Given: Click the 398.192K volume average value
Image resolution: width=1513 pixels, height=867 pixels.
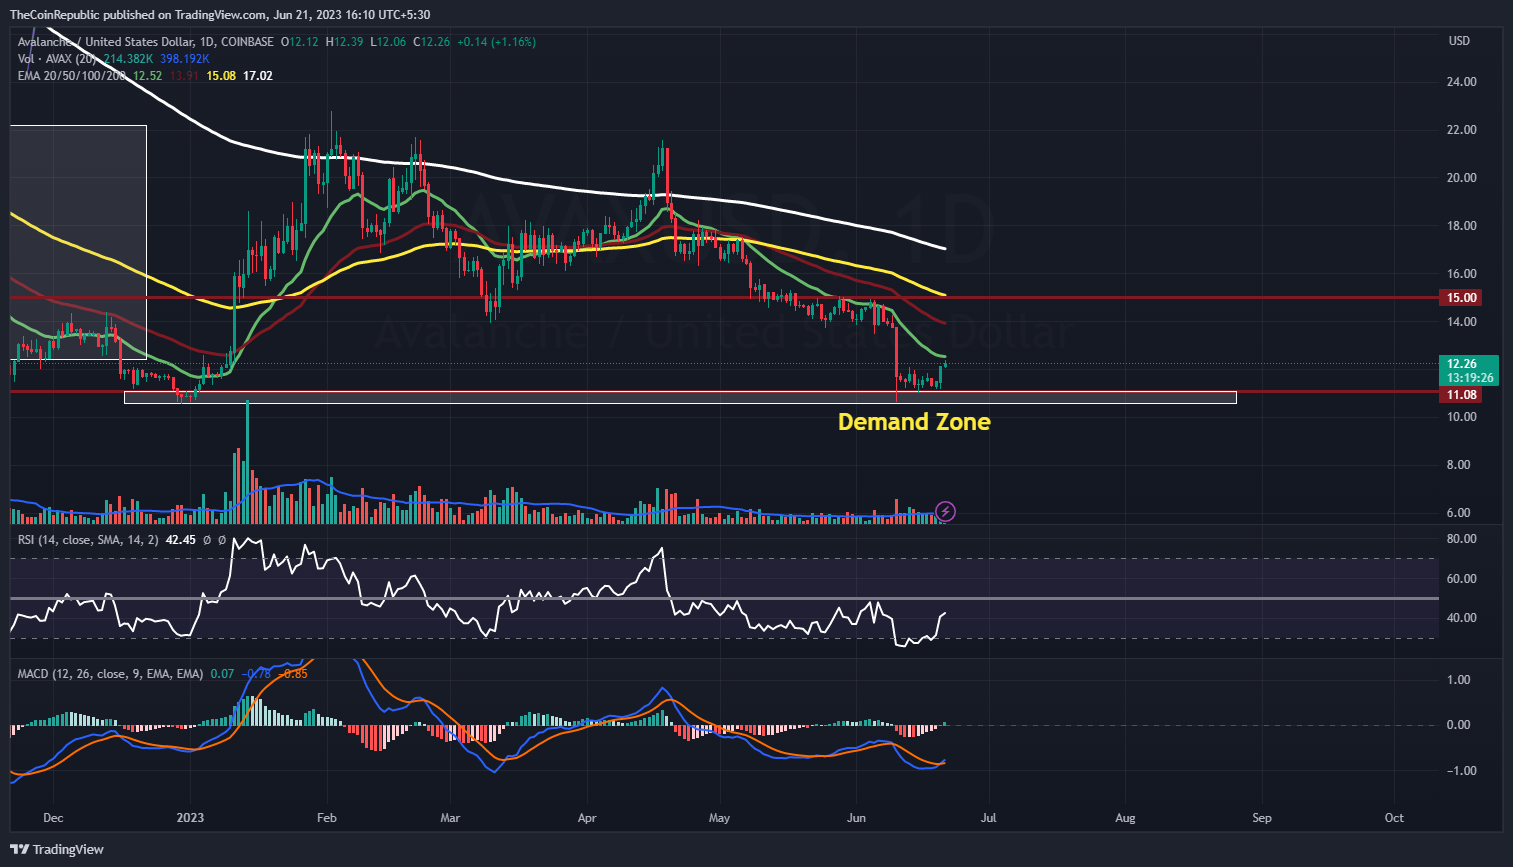Looking at the screenshot, I should [x=183, y=59].
